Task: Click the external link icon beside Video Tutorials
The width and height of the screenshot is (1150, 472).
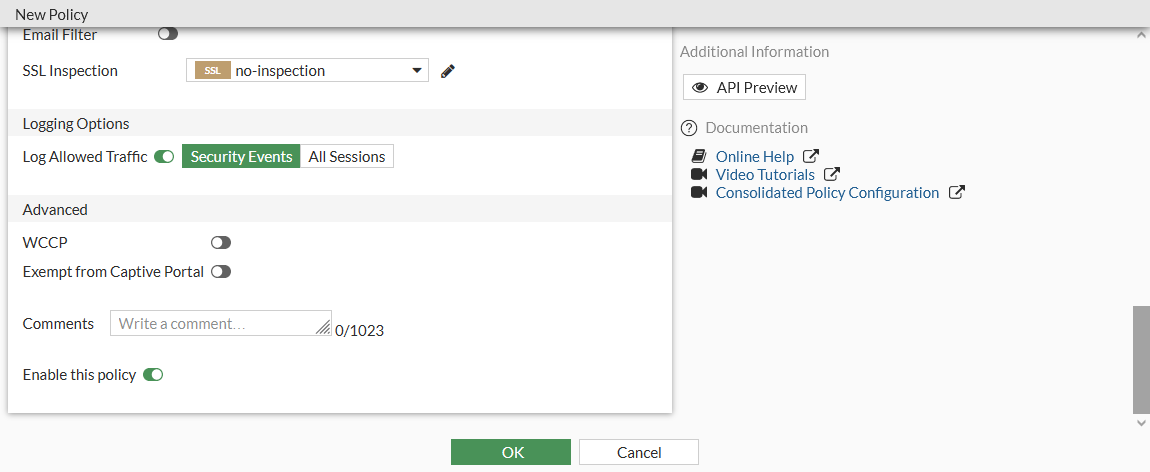Action: point(832,174)
